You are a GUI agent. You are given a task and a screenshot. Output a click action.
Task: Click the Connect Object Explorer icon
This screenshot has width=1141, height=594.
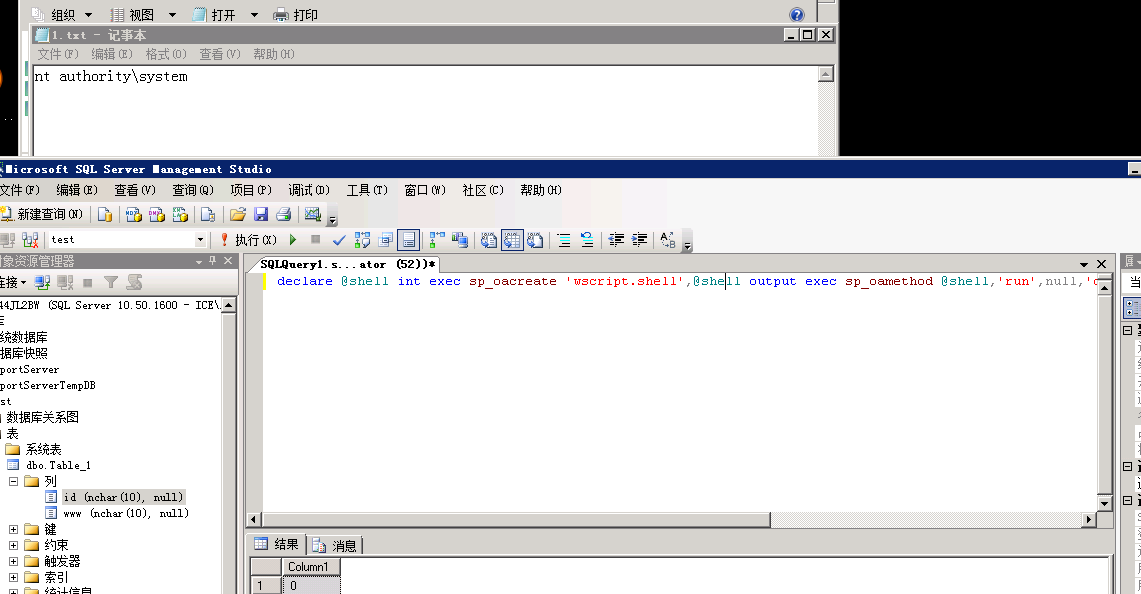tap(42, 282)
